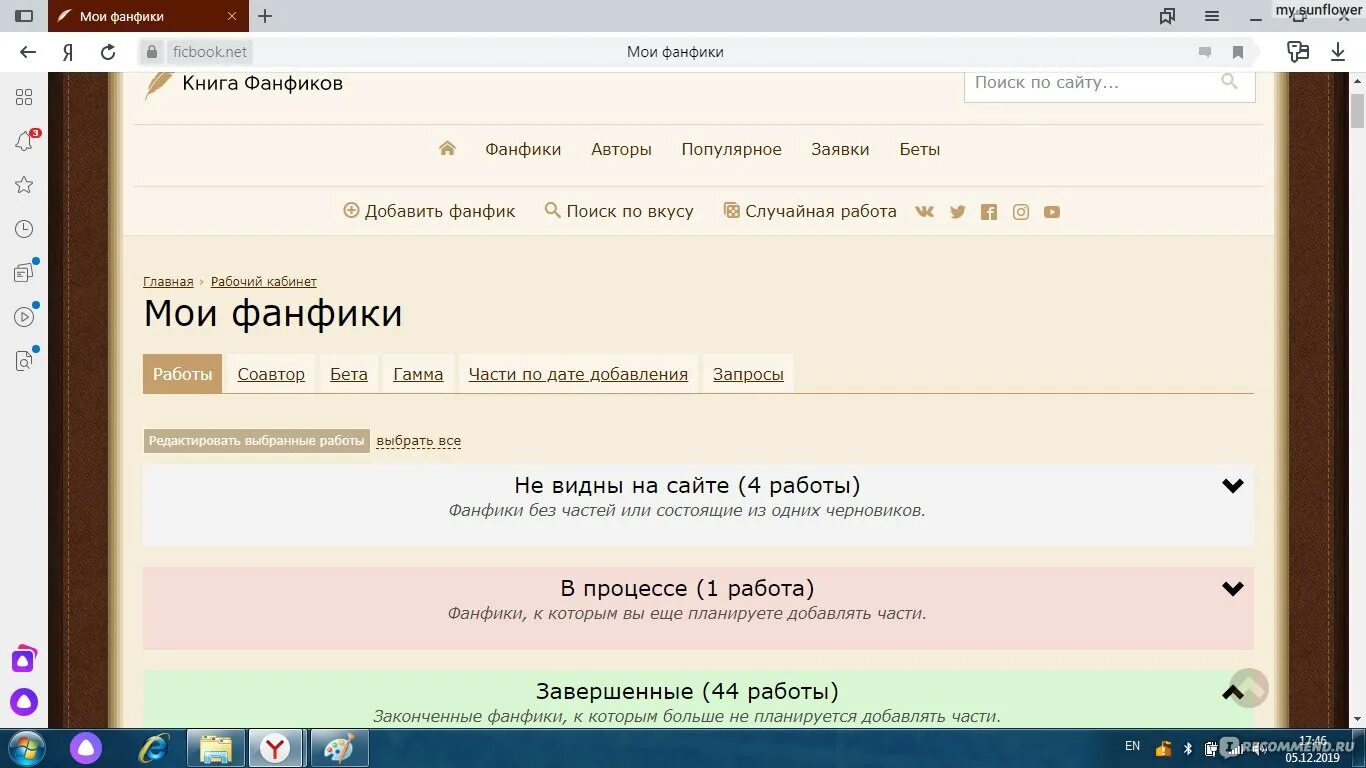Expand 'В процессе (1 работа)' section
1366x768 pixels.
[1233, 589]
